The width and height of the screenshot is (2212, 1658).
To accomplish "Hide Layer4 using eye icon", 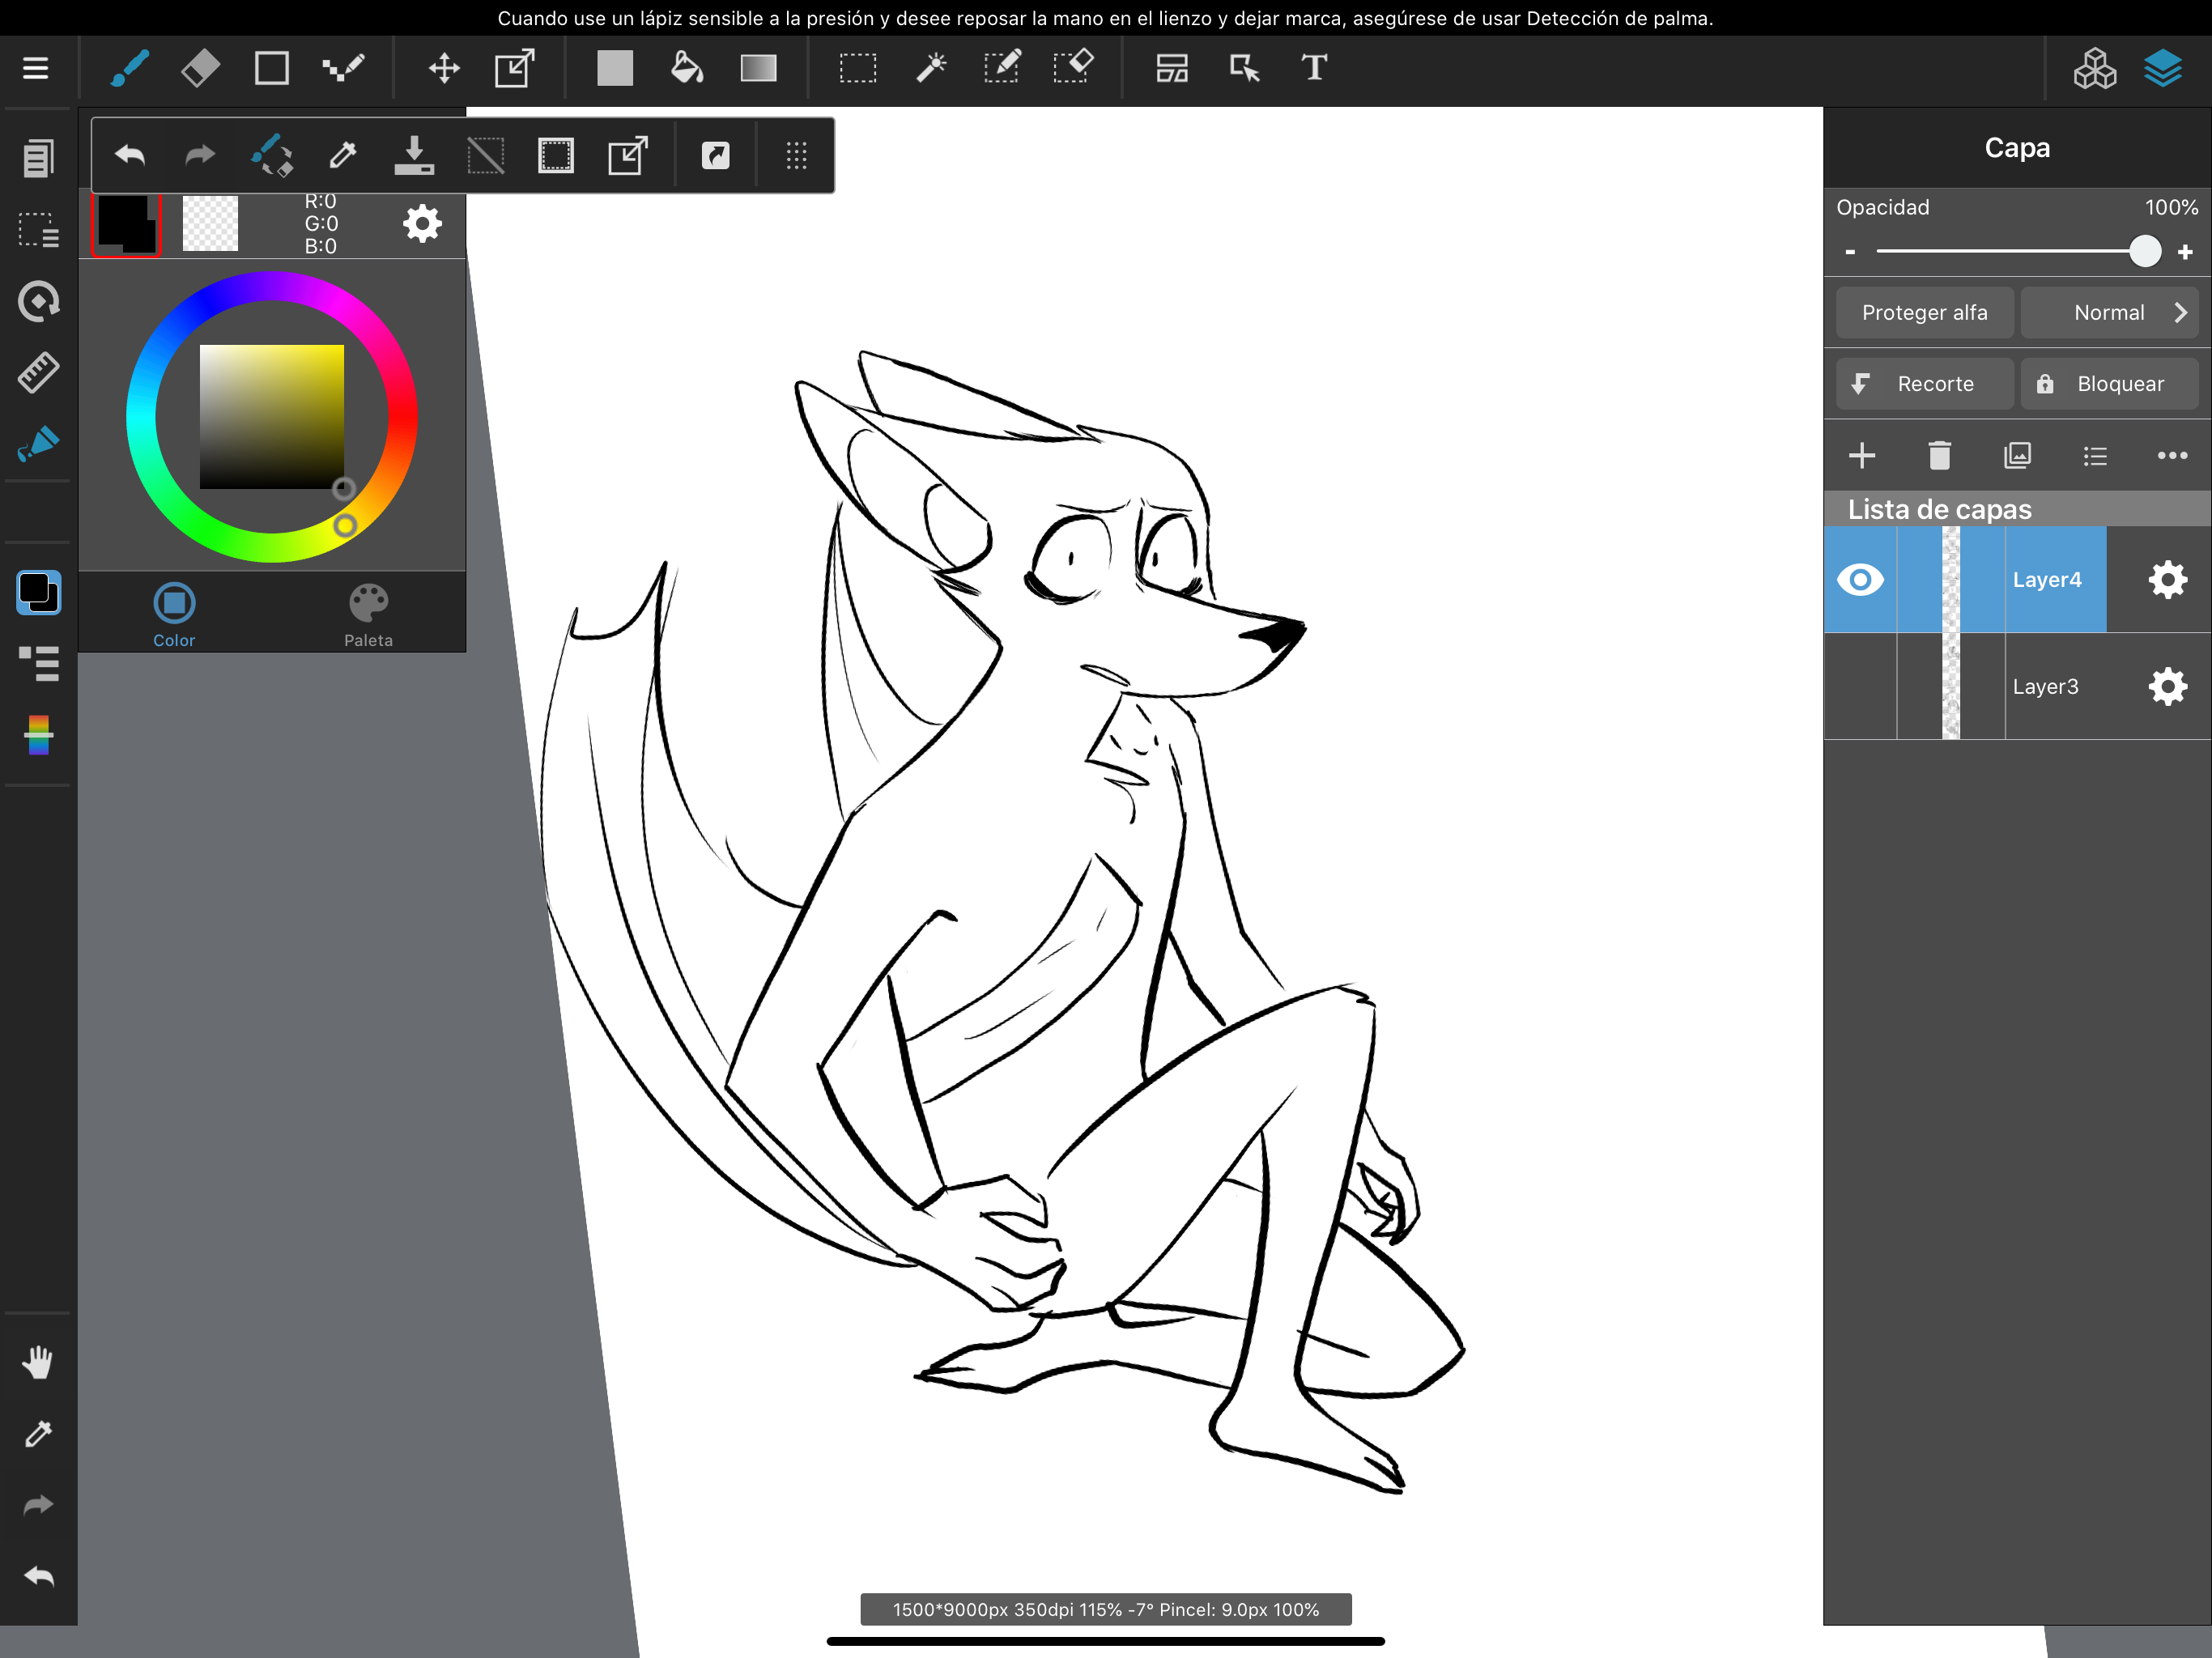I will pyautogui.click(x=1859, y=580).
